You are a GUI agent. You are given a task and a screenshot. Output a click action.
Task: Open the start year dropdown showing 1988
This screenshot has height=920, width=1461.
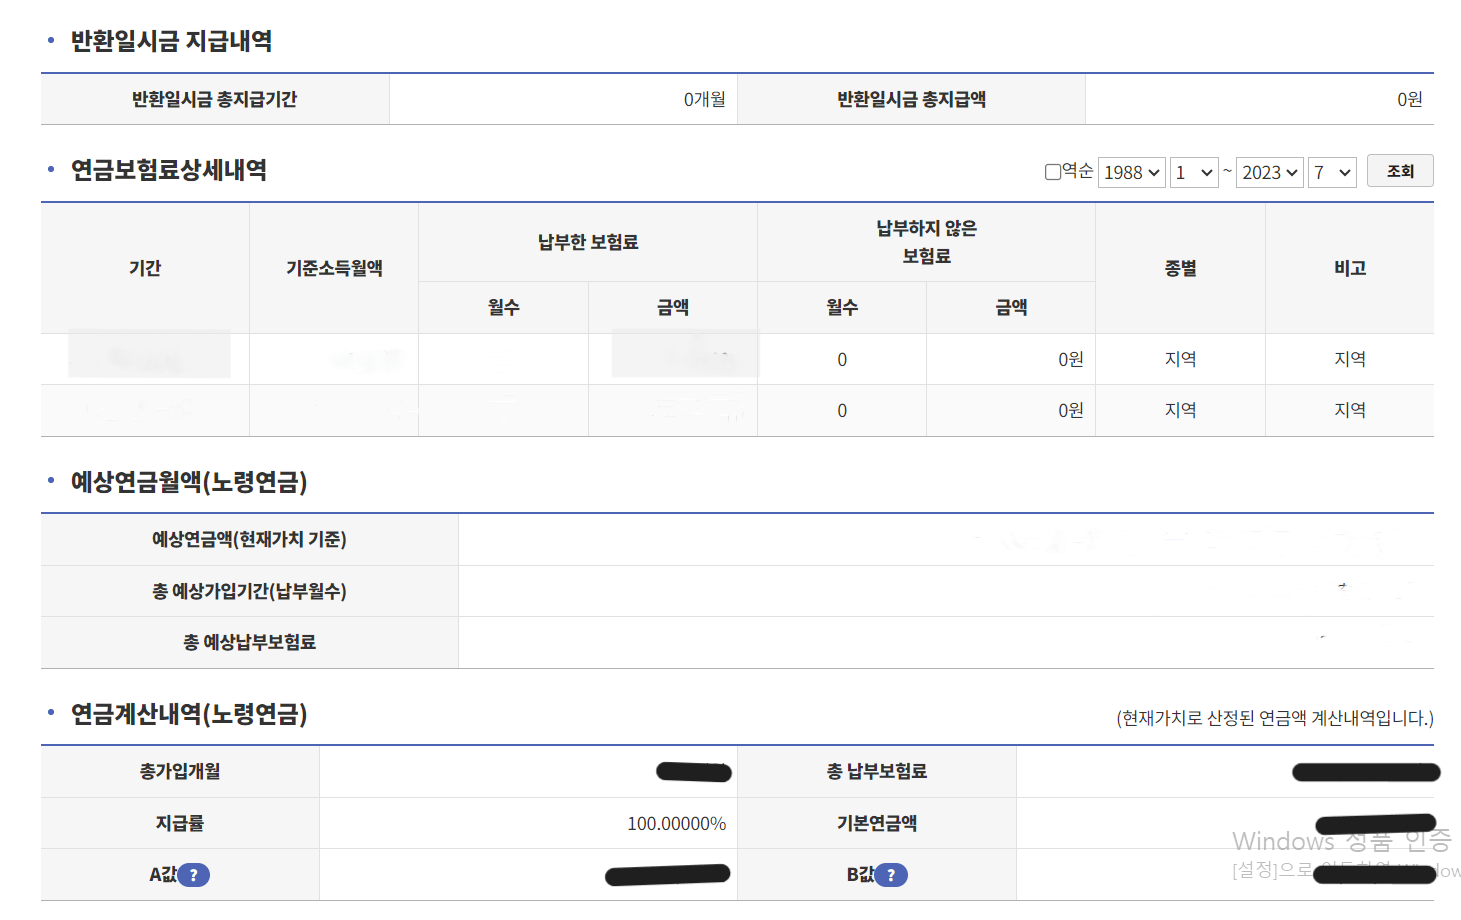1131,172
